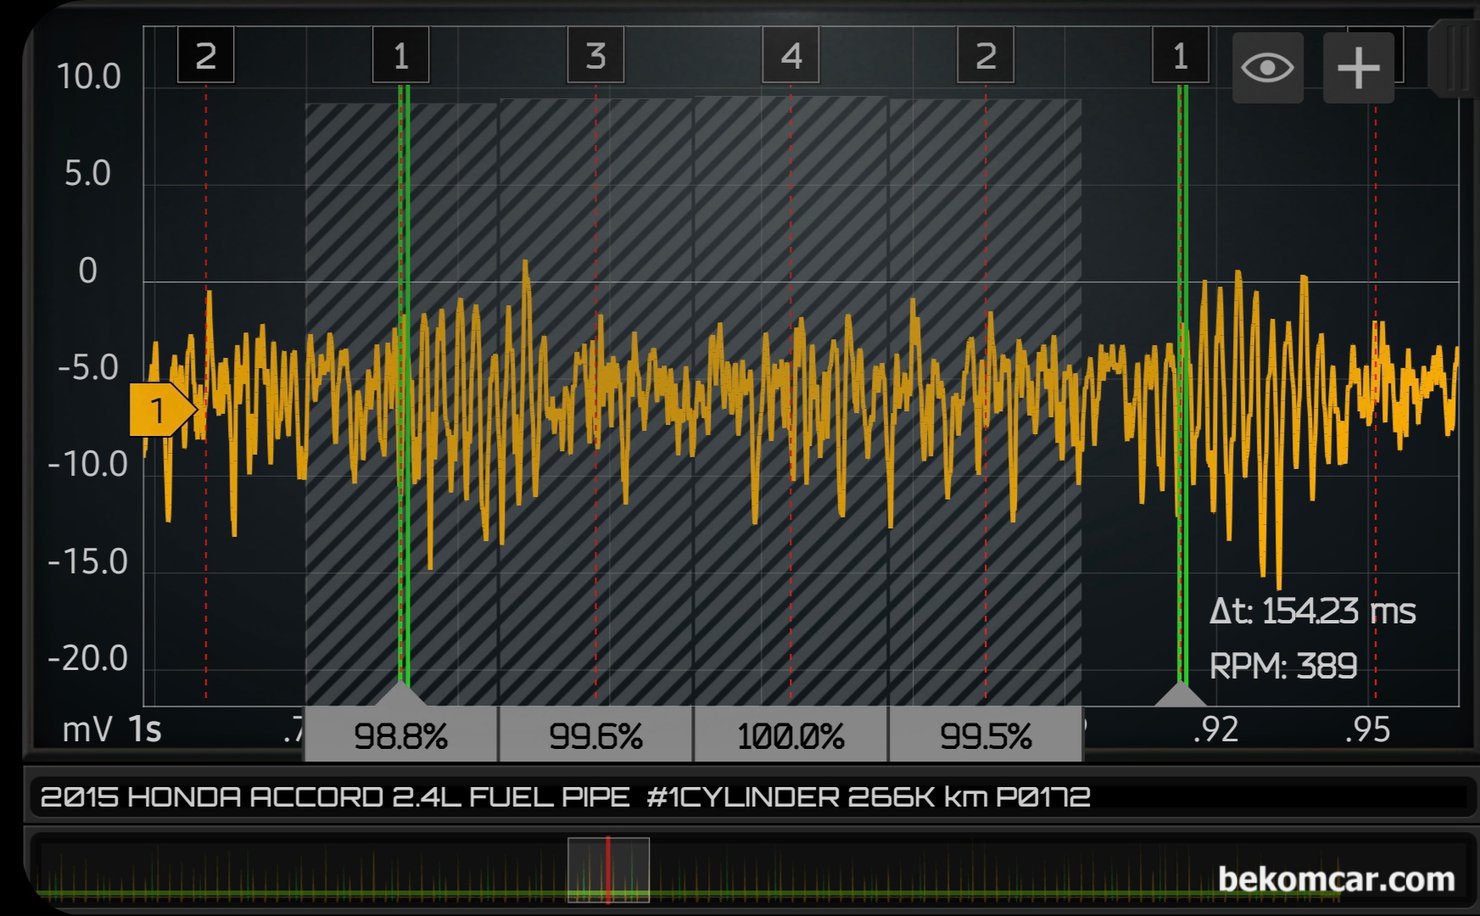Click the 99.5% segment label
The image size is (1480, 916).
(985, 736)
